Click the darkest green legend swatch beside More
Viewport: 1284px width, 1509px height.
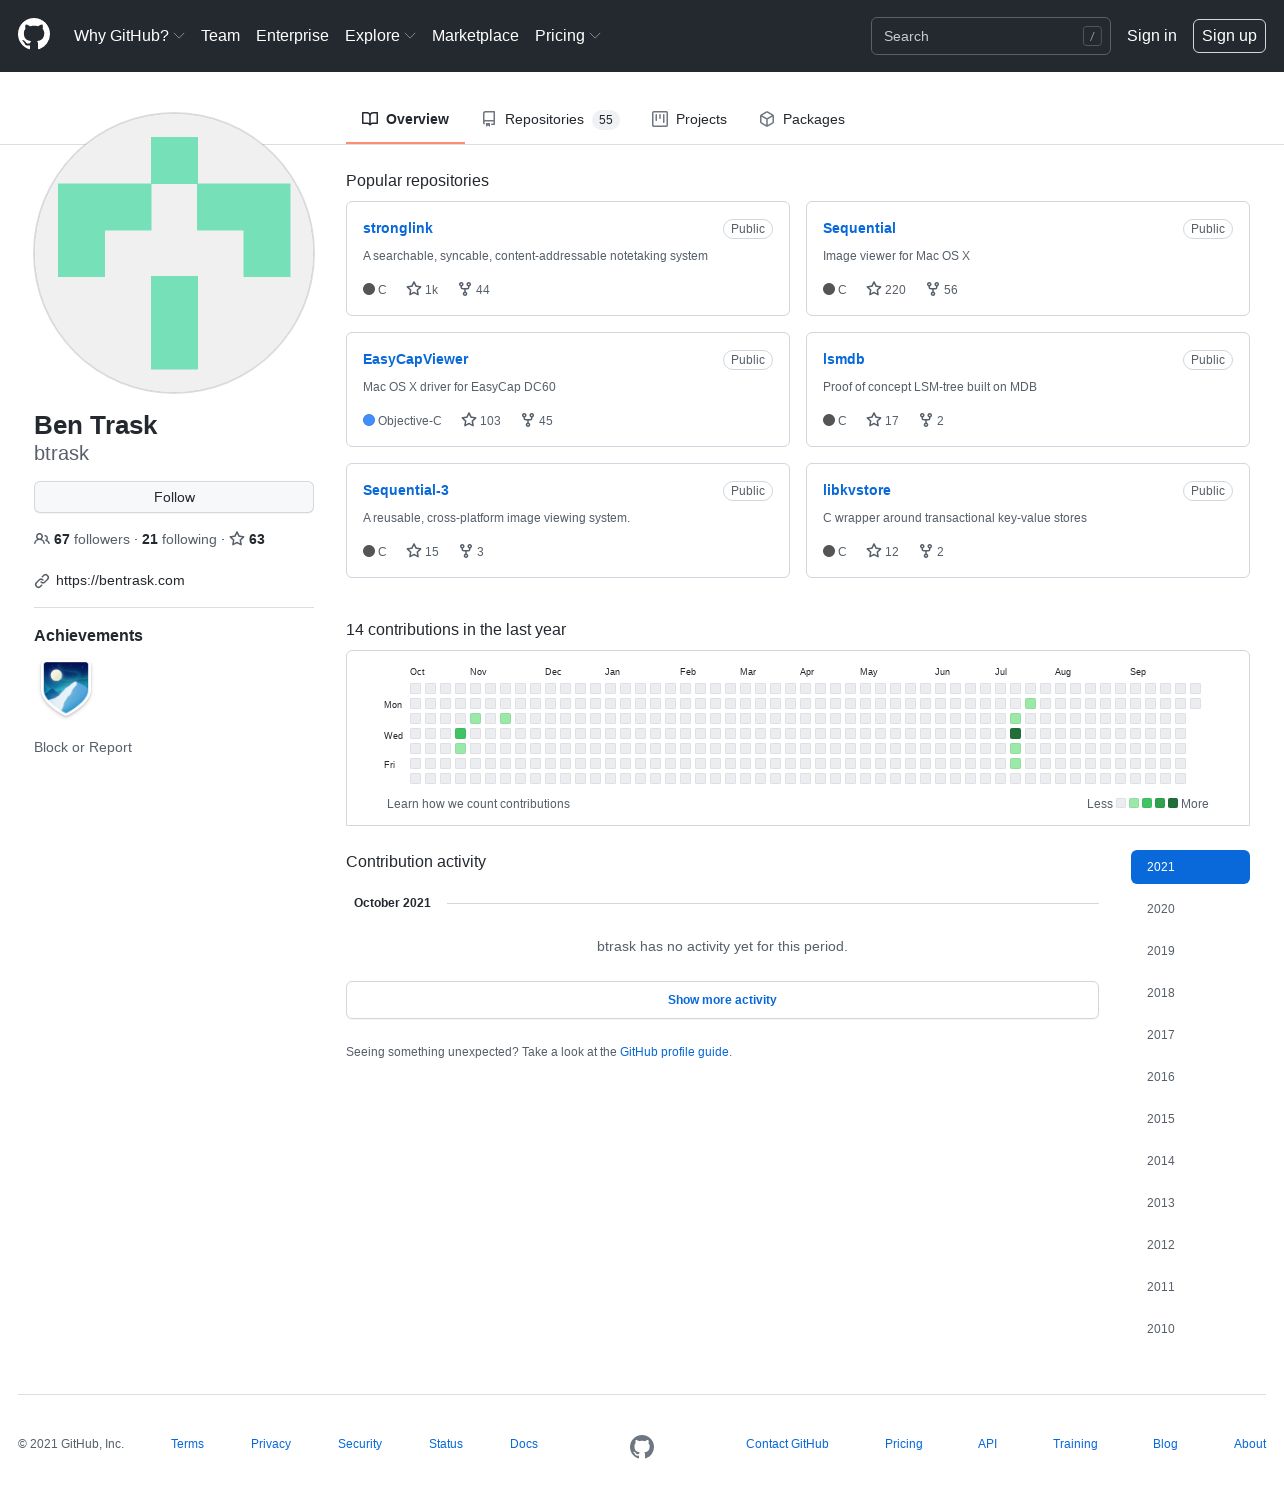click(1173, 803)
